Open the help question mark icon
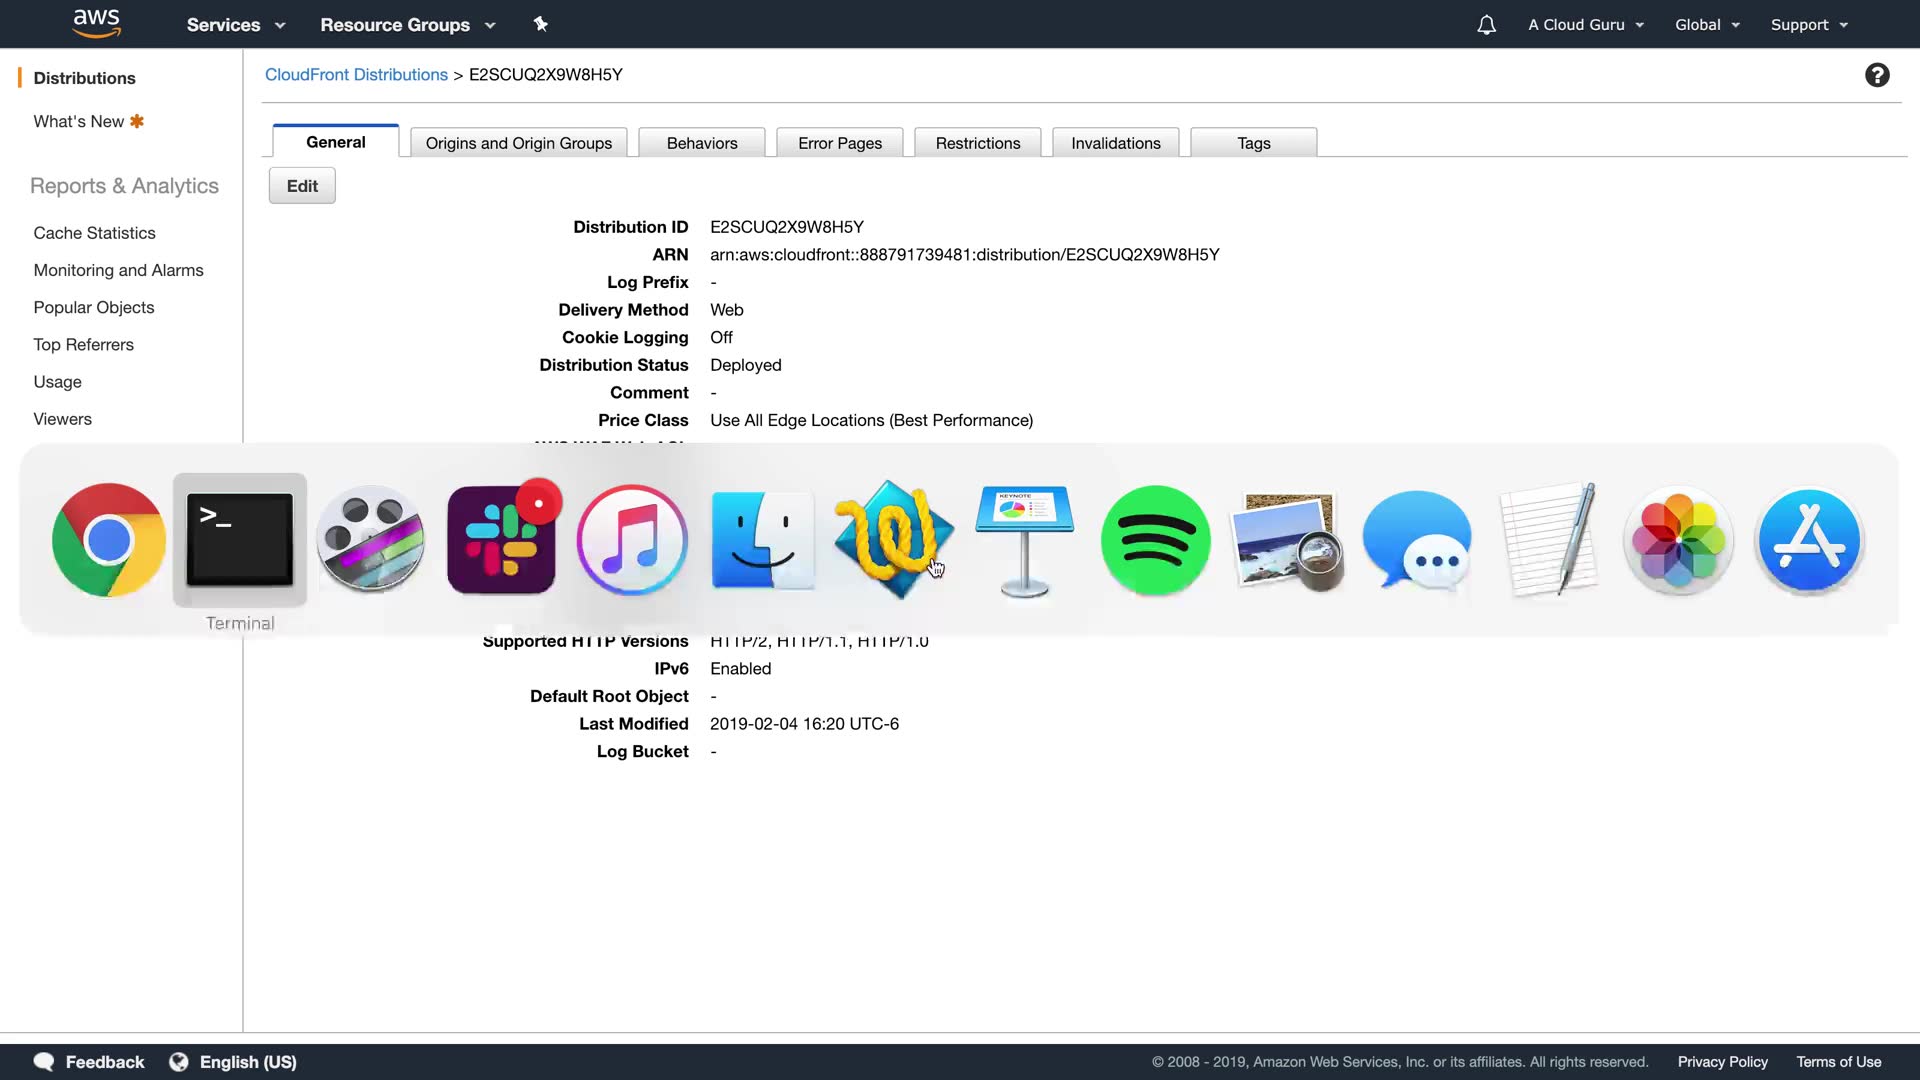The width and height of the screenshot is (1920, 1080). point(1877,75)
